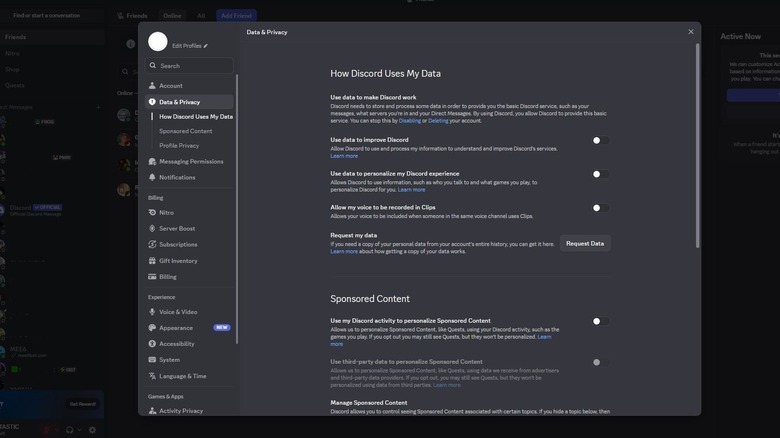Viewport: 780px width, 438px height.
Task: Select Sponsored Content subsection in sidebar
Action: pos(186,131)
